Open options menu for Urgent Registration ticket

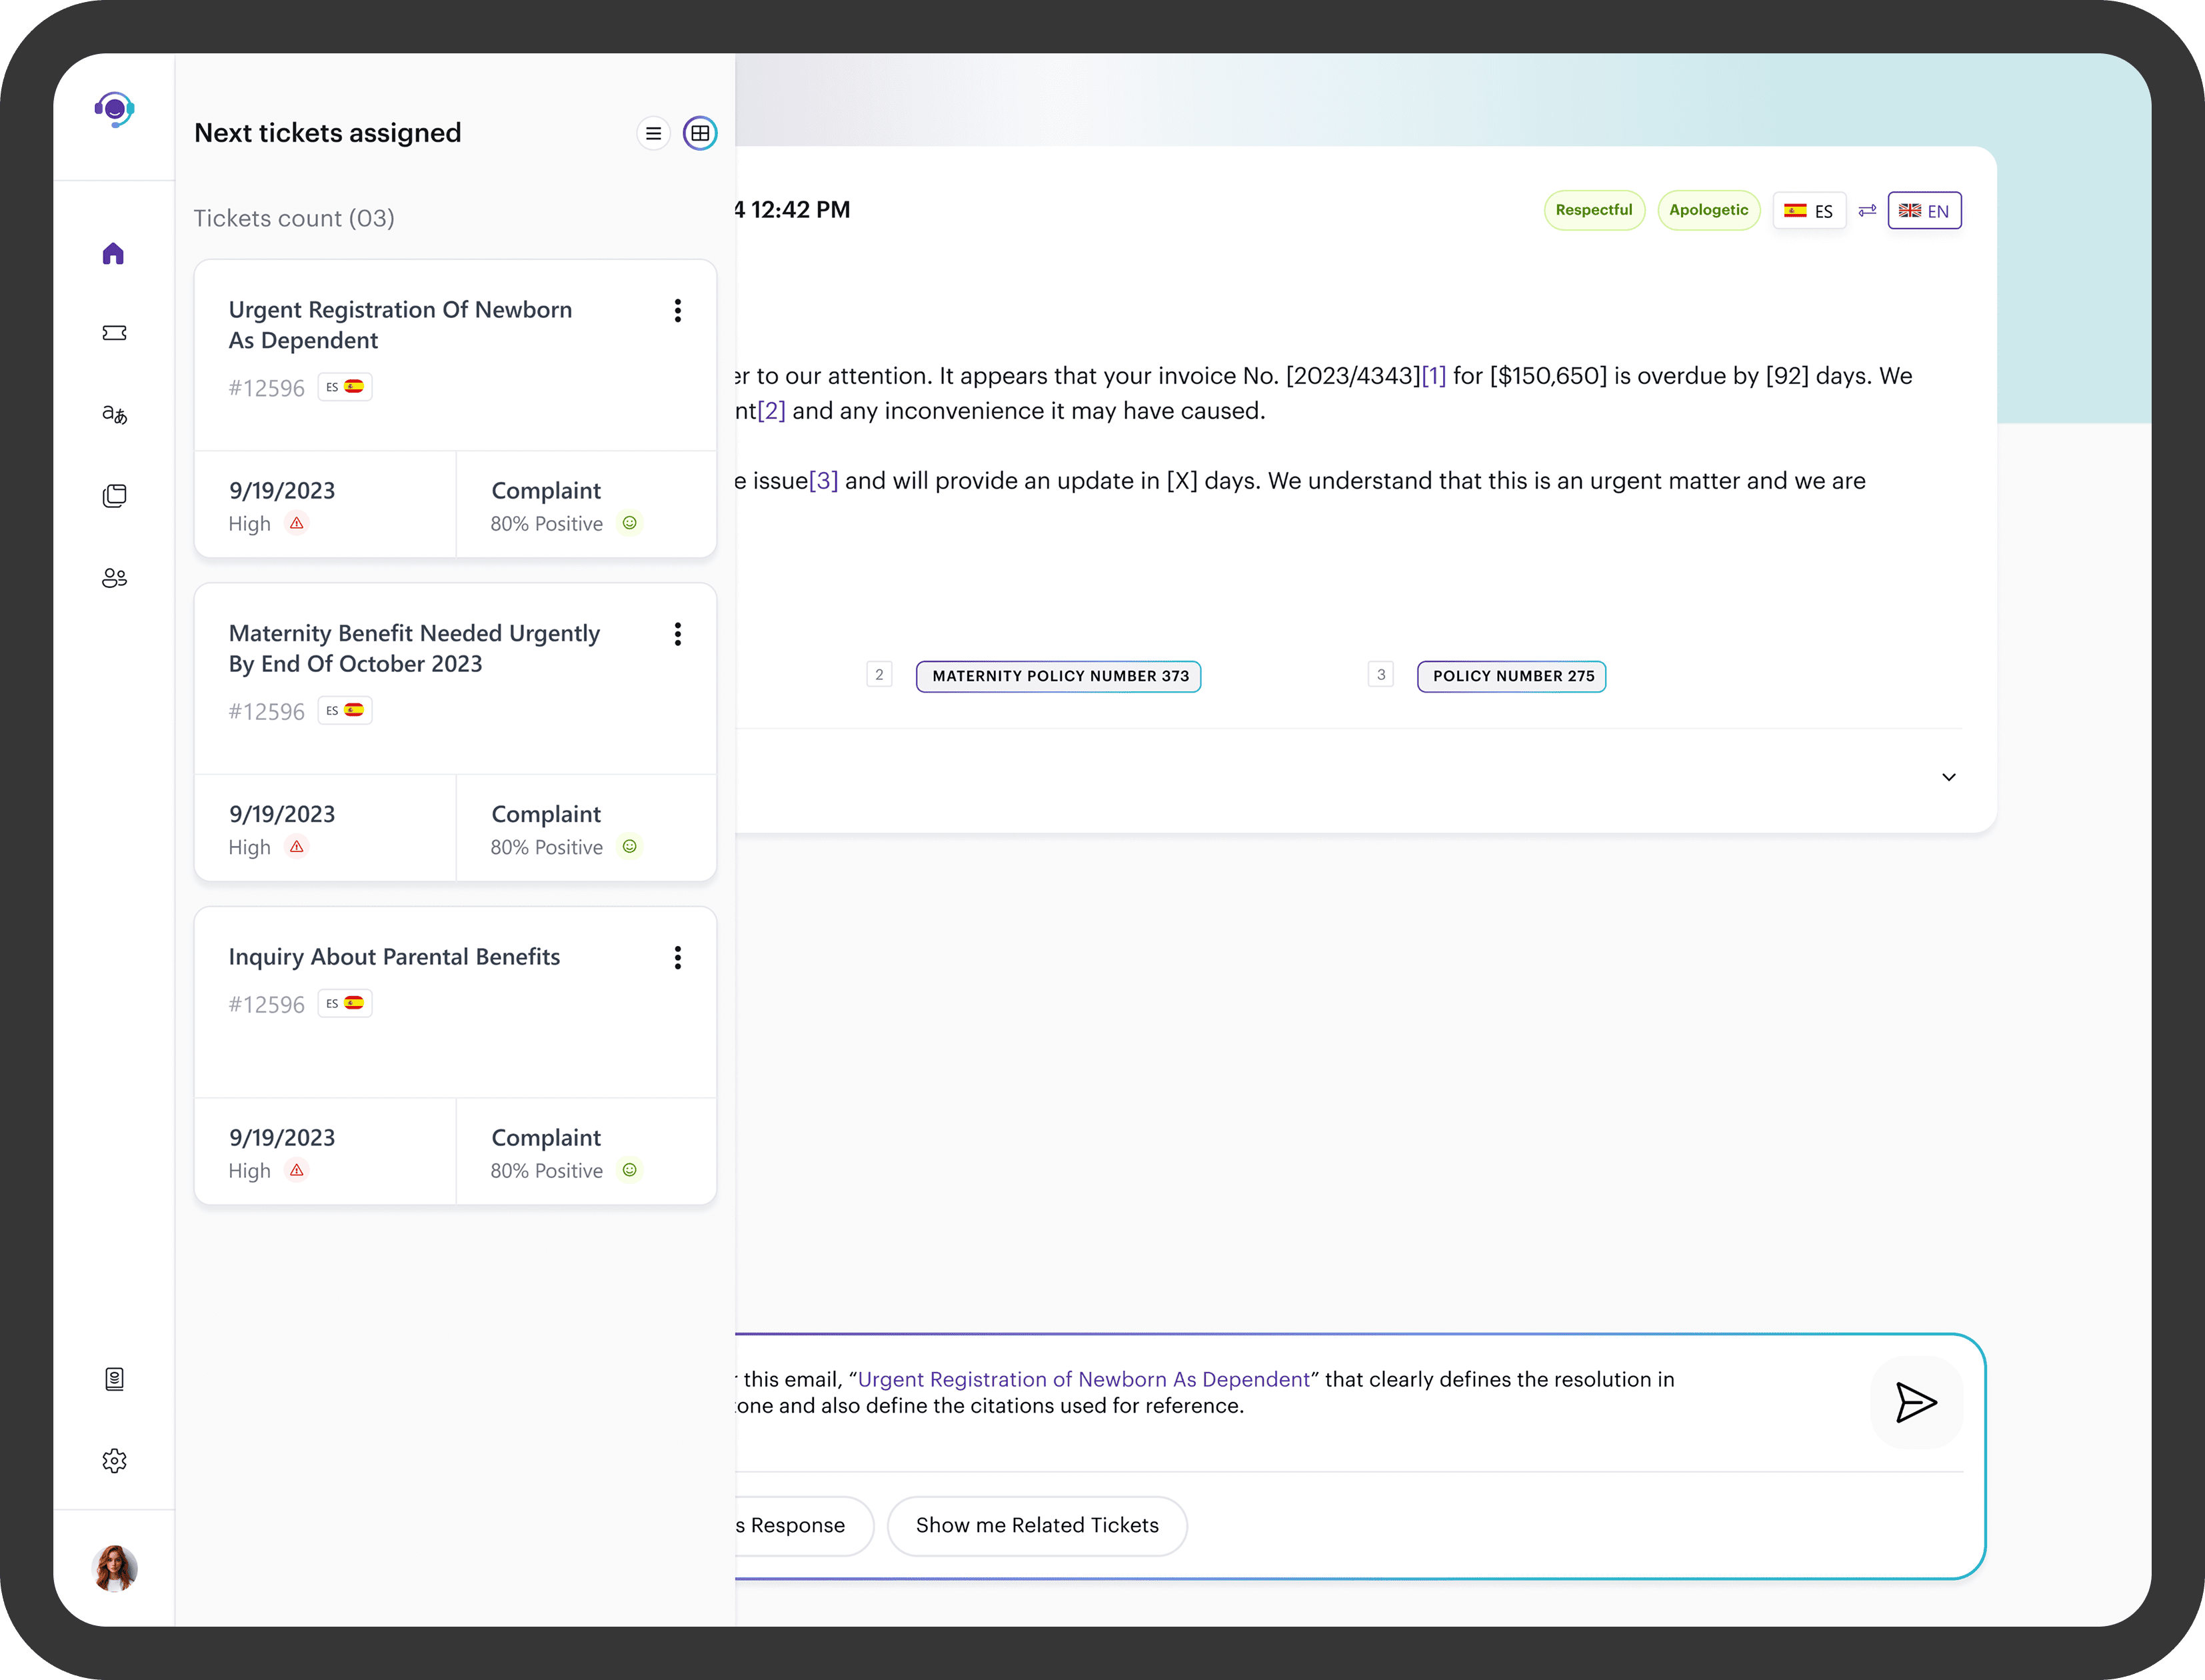[678, 311]
